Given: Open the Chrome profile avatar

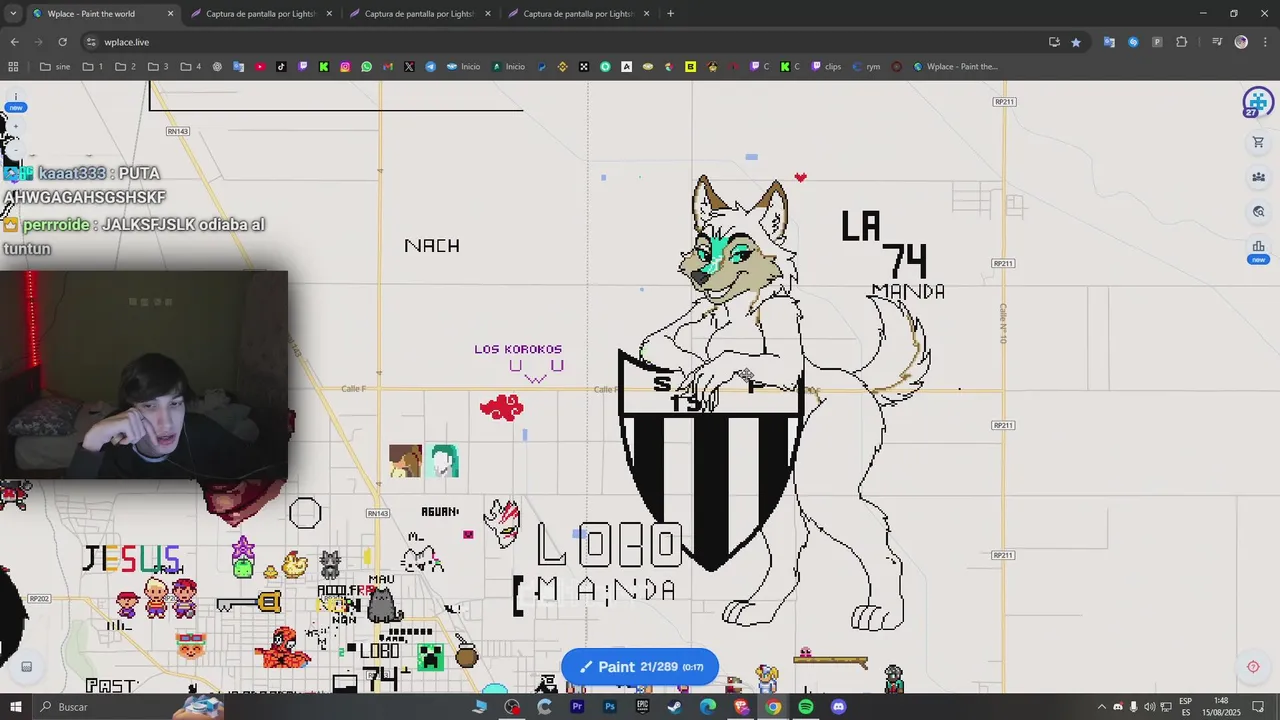Looking at the screenshot, I should click(x=1241, y=42).
